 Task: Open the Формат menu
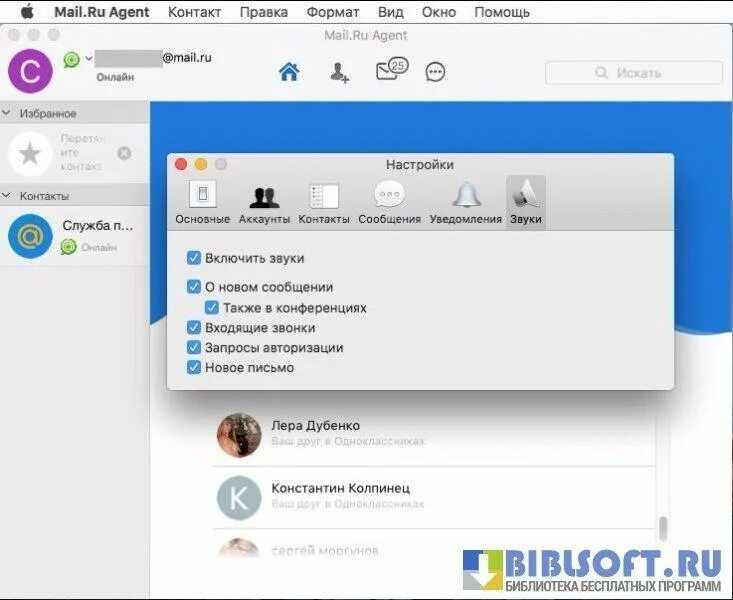[333, 12]
